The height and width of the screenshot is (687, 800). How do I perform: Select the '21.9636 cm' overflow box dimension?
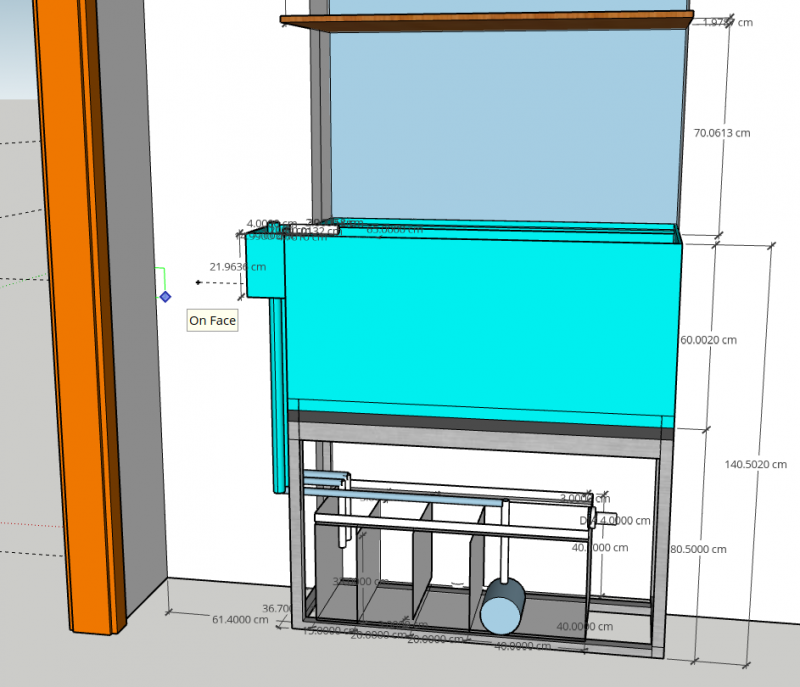point(238,267)
